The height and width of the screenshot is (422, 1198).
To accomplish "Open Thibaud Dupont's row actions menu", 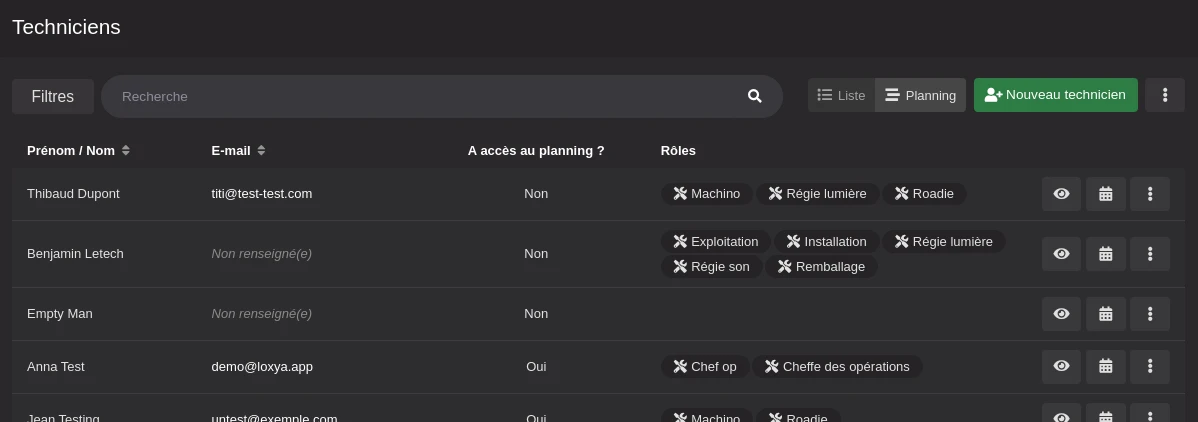I will (1149, 194).
